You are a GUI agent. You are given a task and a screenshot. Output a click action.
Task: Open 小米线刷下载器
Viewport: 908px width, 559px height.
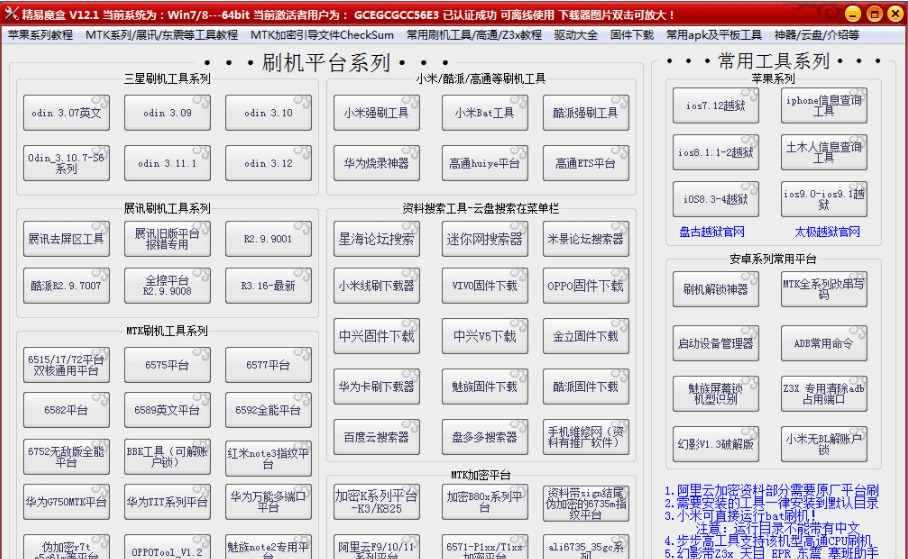376,286
